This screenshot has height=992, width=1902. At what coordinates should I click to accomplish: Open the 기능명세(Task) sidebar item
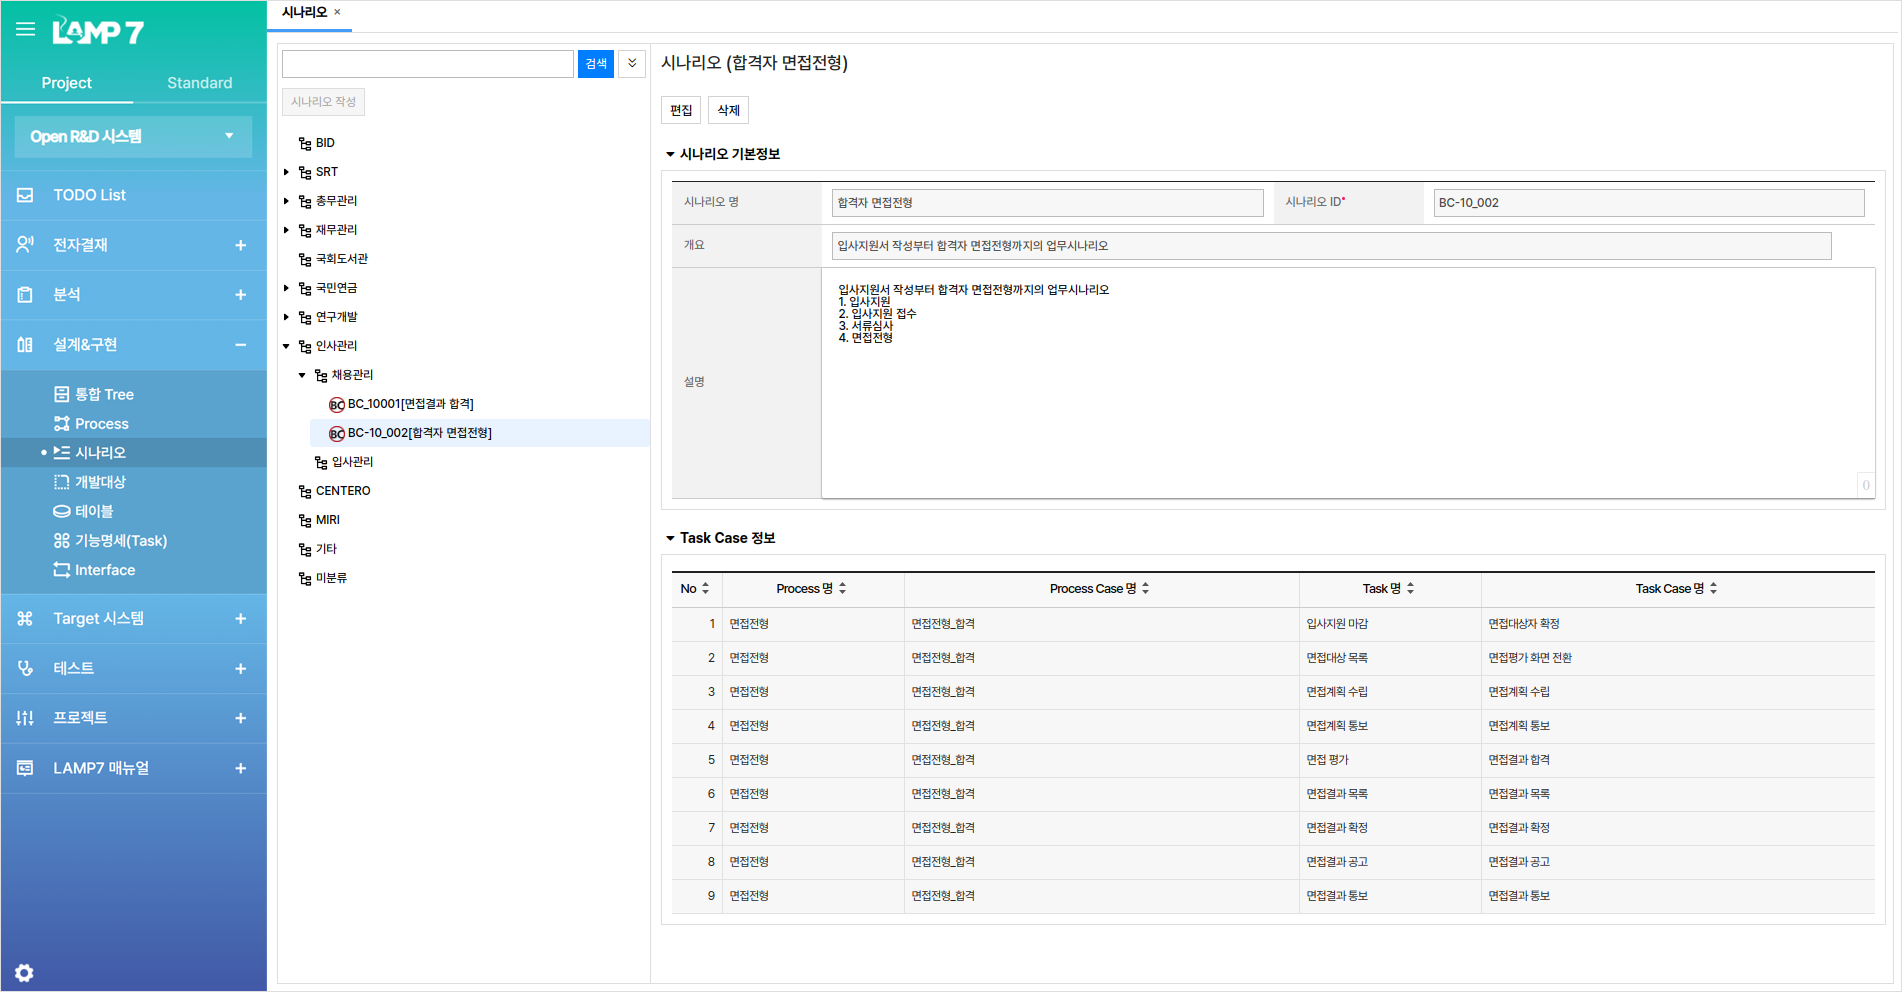pos(120,541)
